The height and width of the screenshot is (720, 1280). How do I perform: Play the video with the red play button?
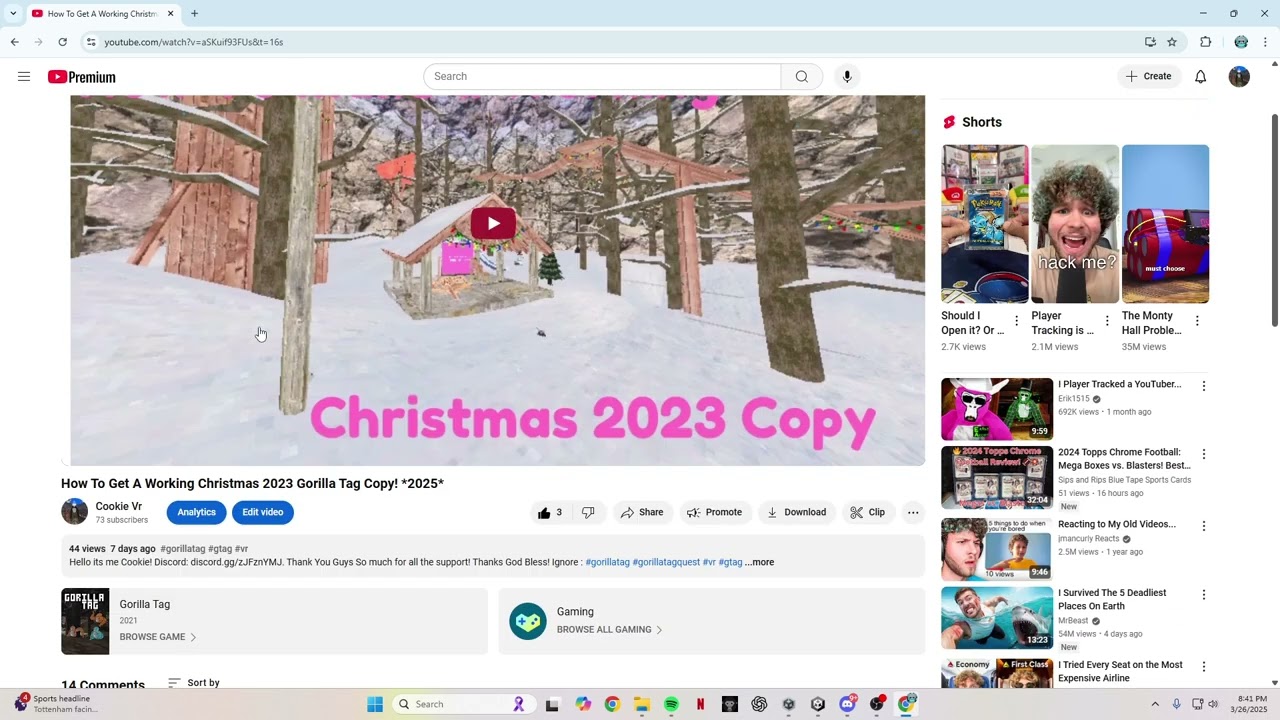(x=493, y=223)
